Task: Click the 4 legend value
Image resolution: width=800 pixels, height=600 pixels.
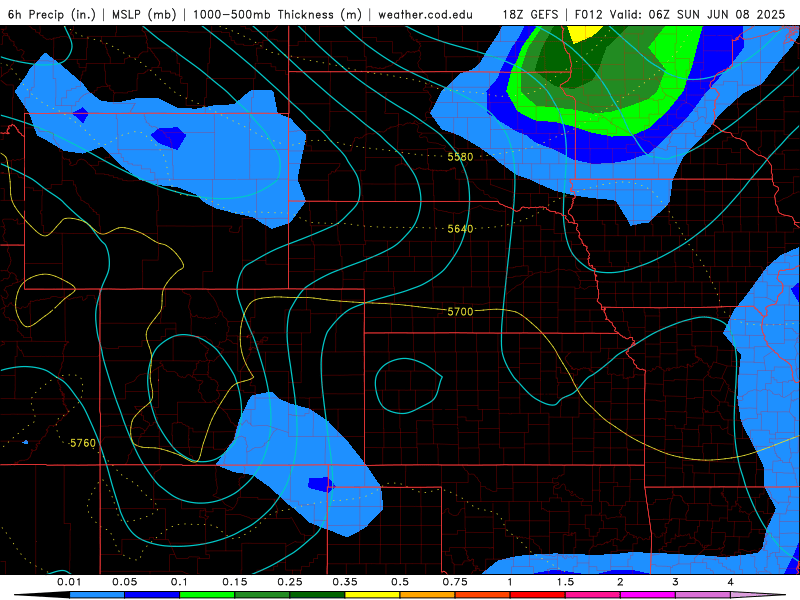Action: click(731, 582)
